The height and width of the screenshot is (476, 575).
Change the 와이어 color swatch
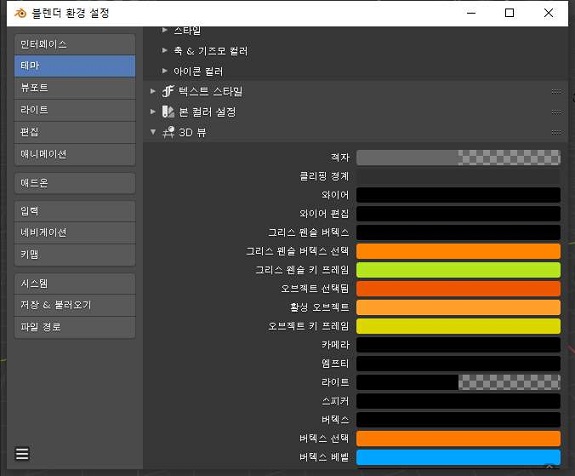click(x=458, y=195)
